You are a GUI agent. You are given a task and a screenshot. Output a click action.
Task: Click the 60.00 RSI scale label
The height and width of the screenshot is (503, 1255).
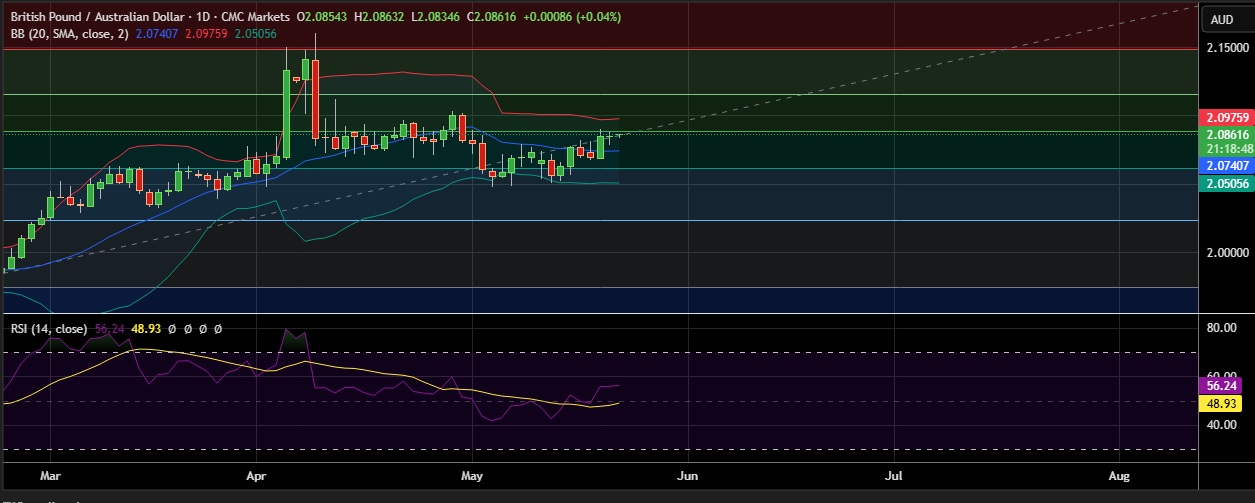tap(1221, 376)
